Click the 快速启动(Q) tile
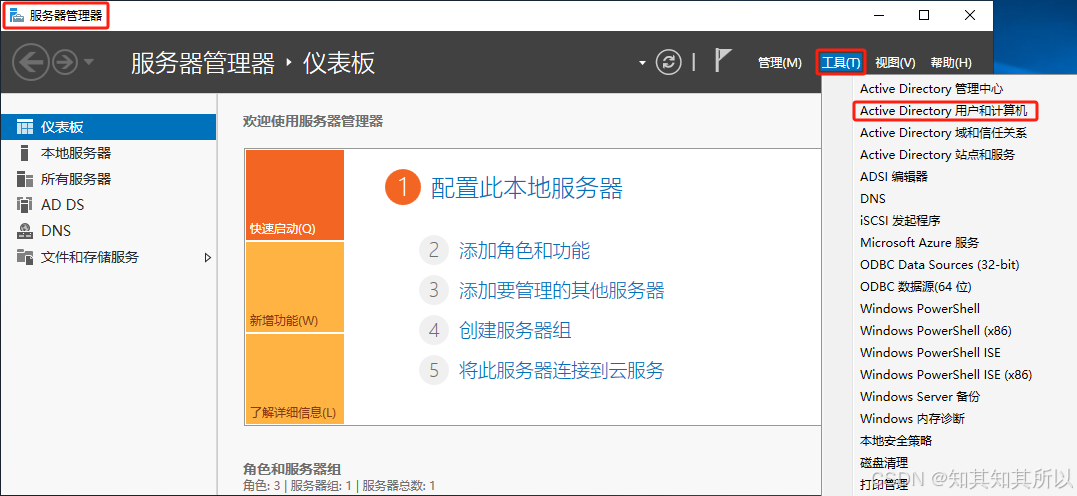This screenshot has width=1077, height=496. [295, 195]
